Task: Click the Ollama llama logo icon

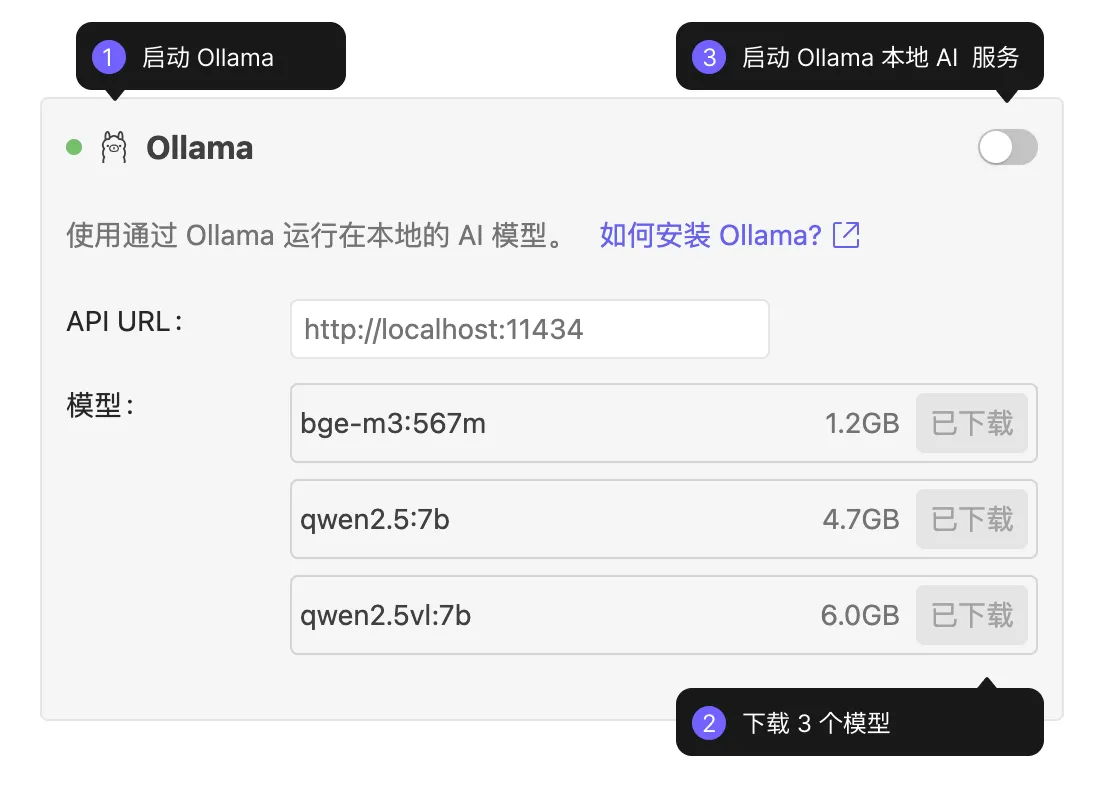Action: [114, 148]
